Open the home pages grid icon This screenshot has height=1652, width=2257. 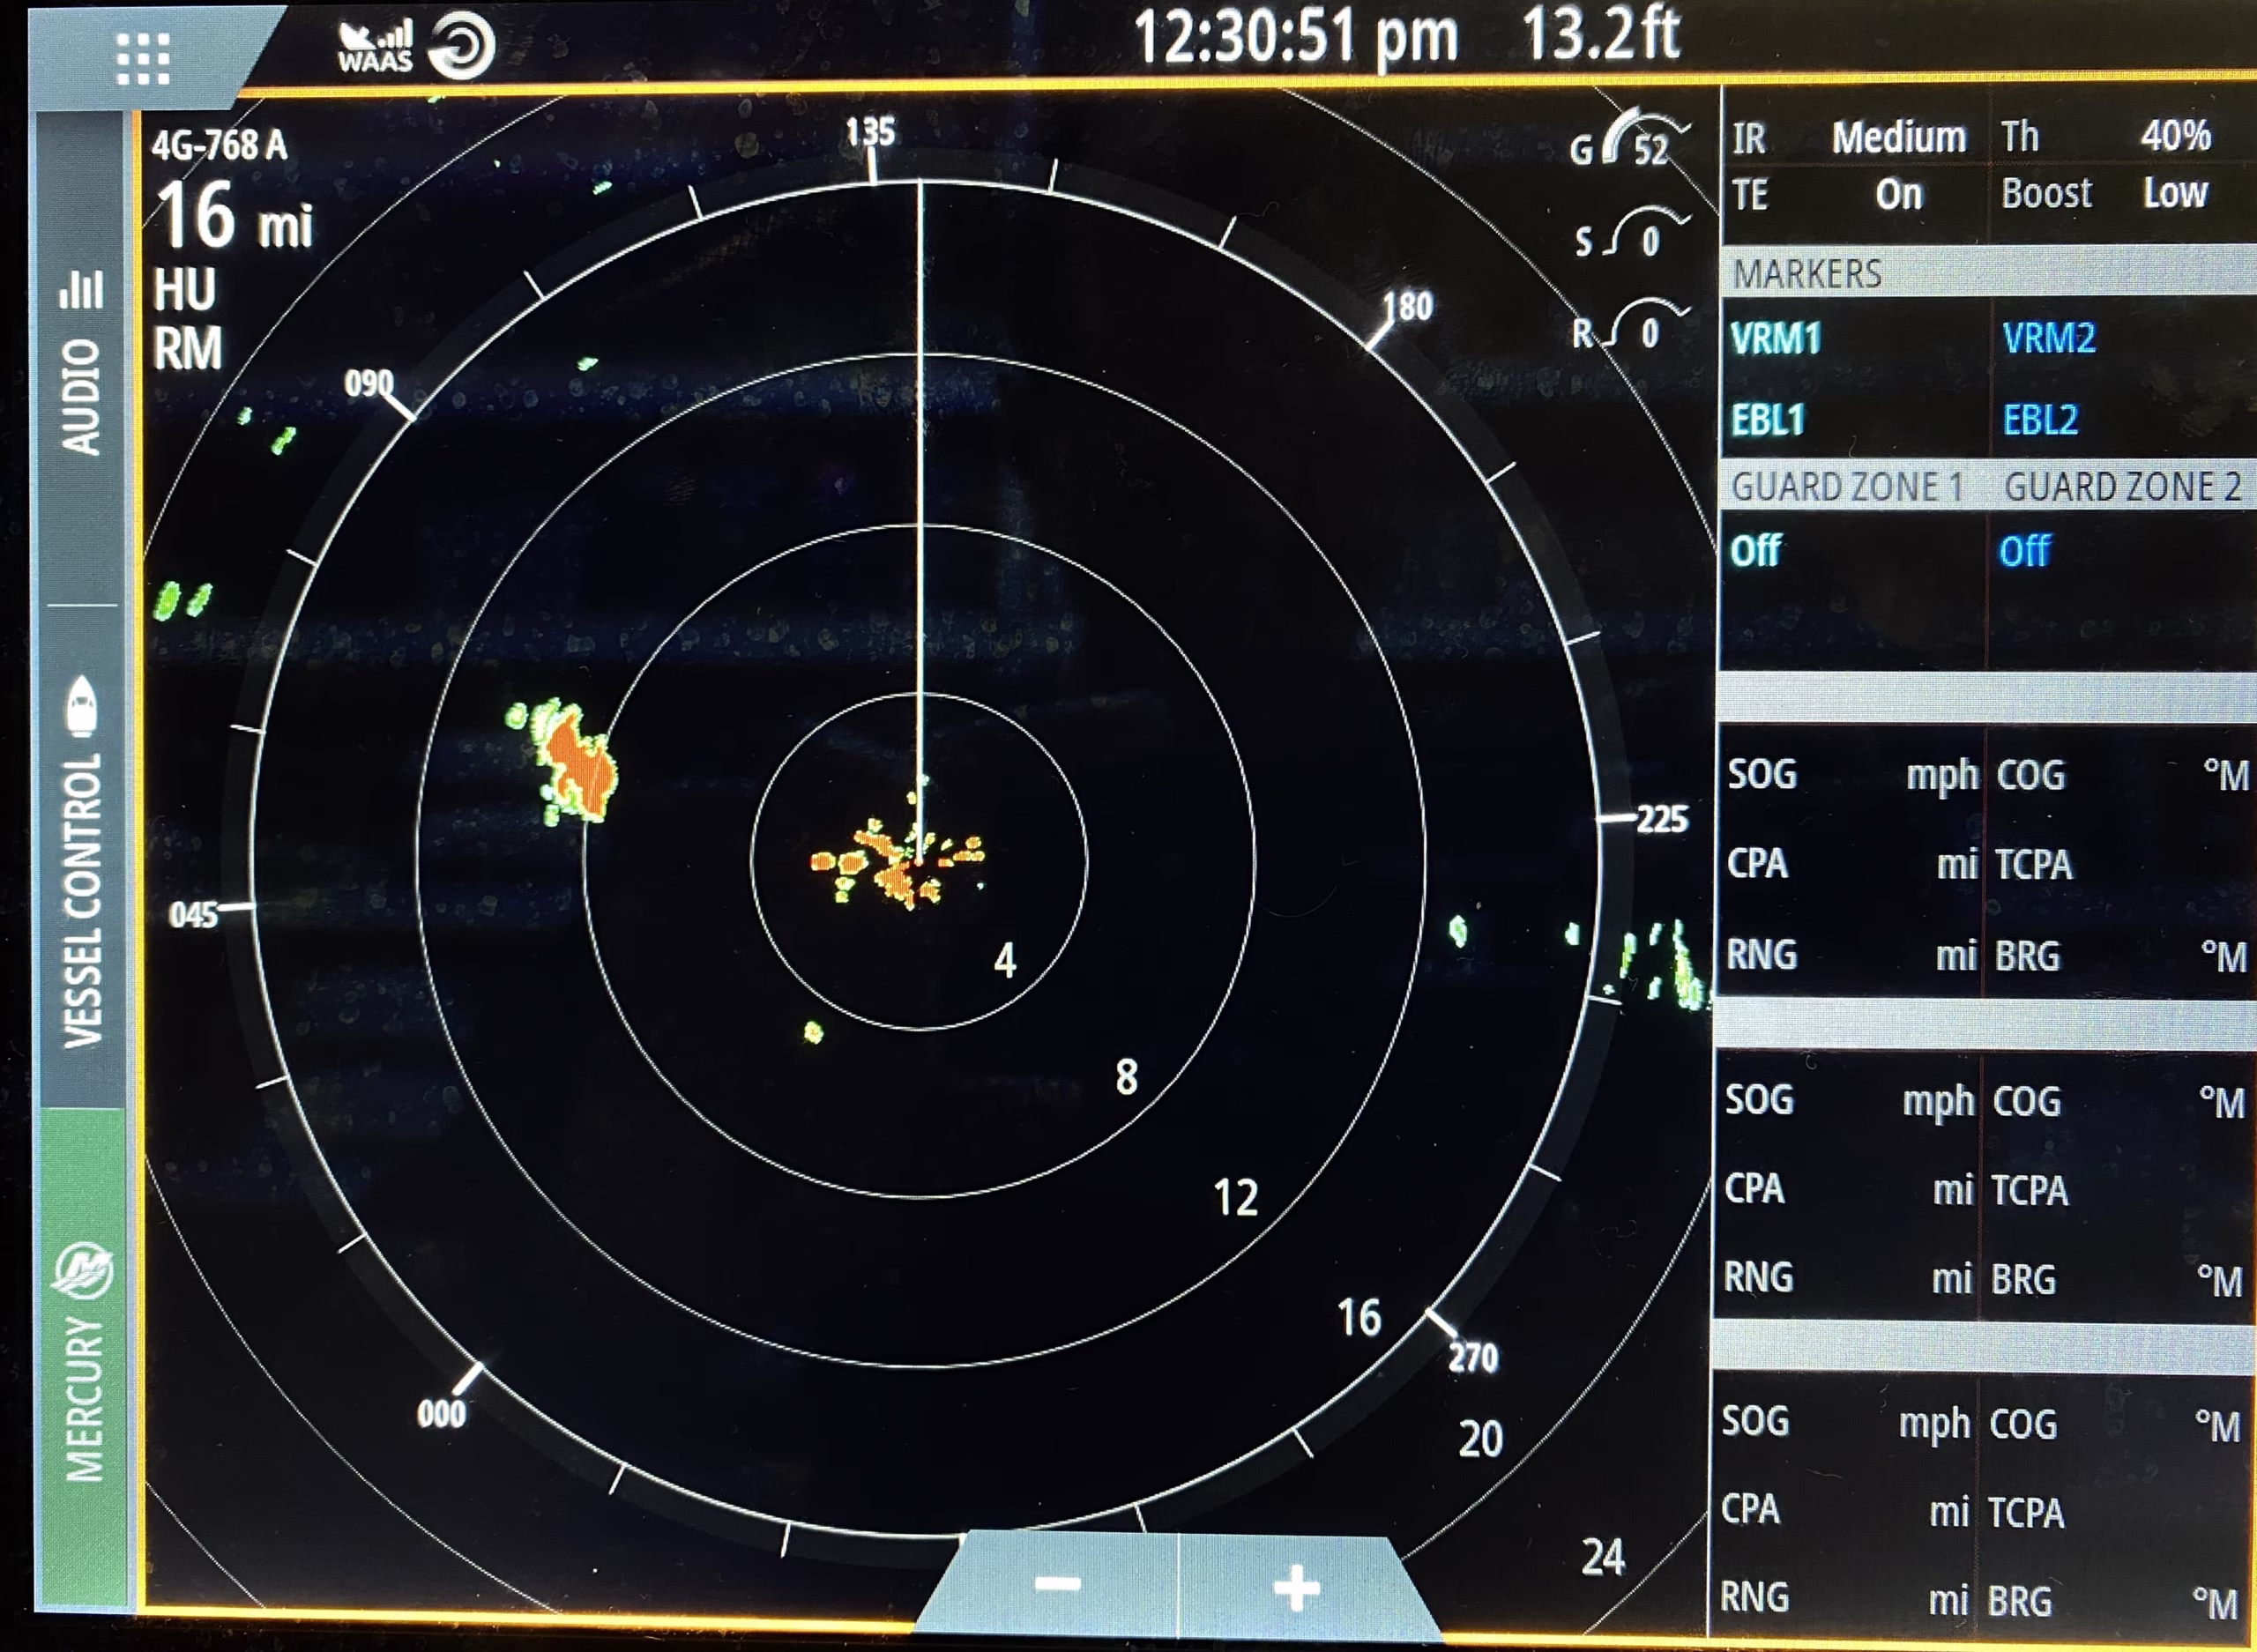[x=143, y=59]
